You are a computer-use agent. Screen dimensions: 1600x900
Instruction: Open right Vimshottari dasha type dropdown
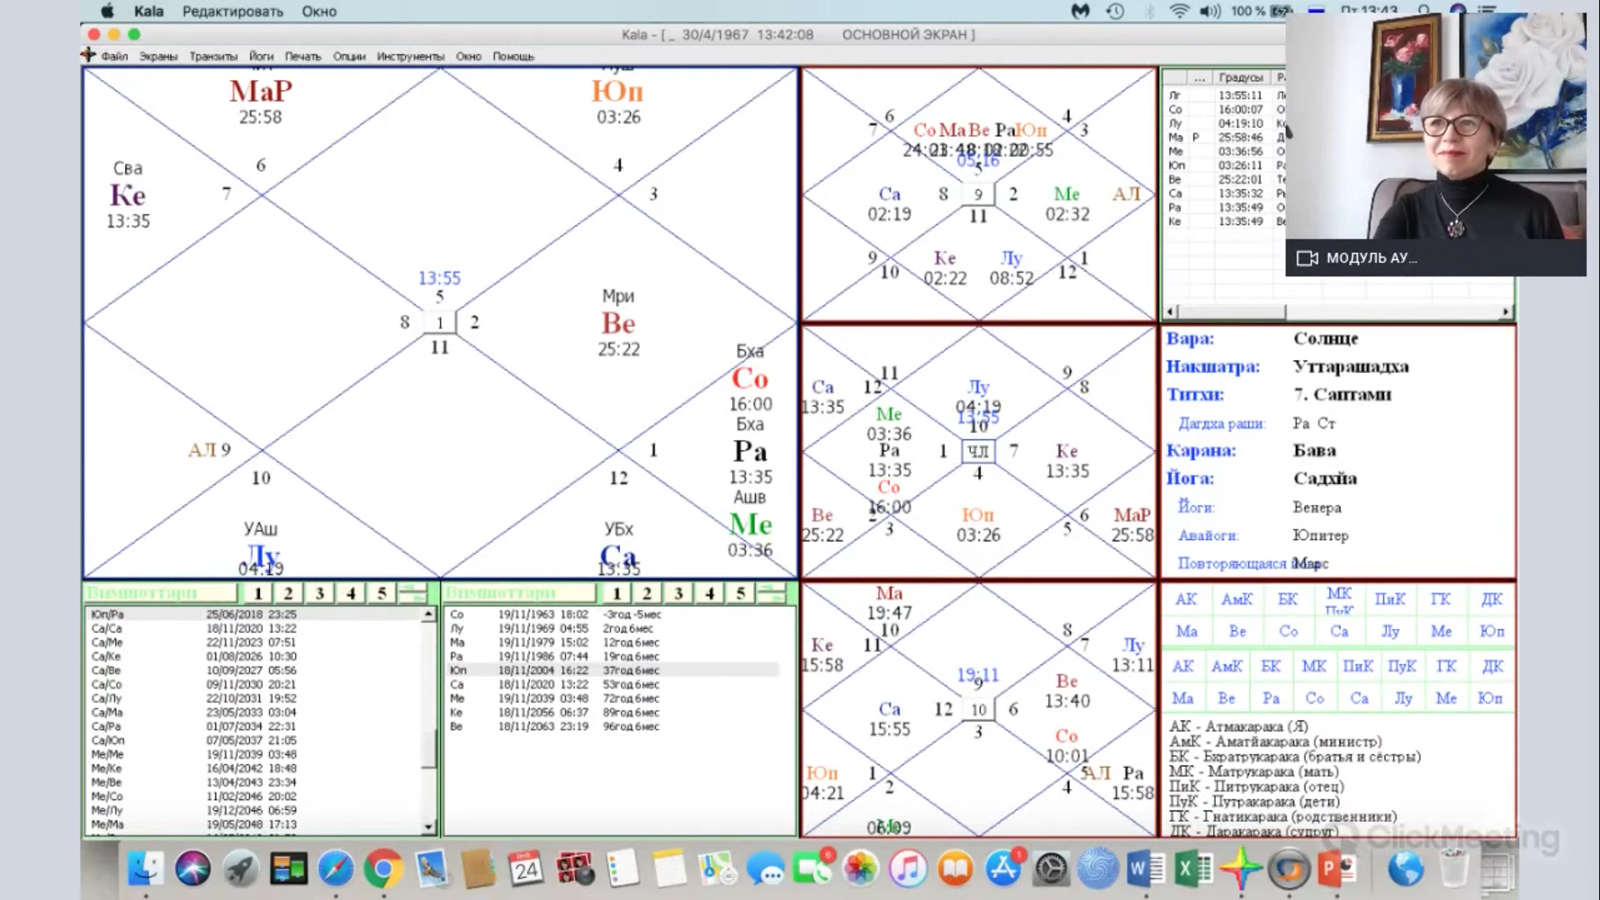520,593
